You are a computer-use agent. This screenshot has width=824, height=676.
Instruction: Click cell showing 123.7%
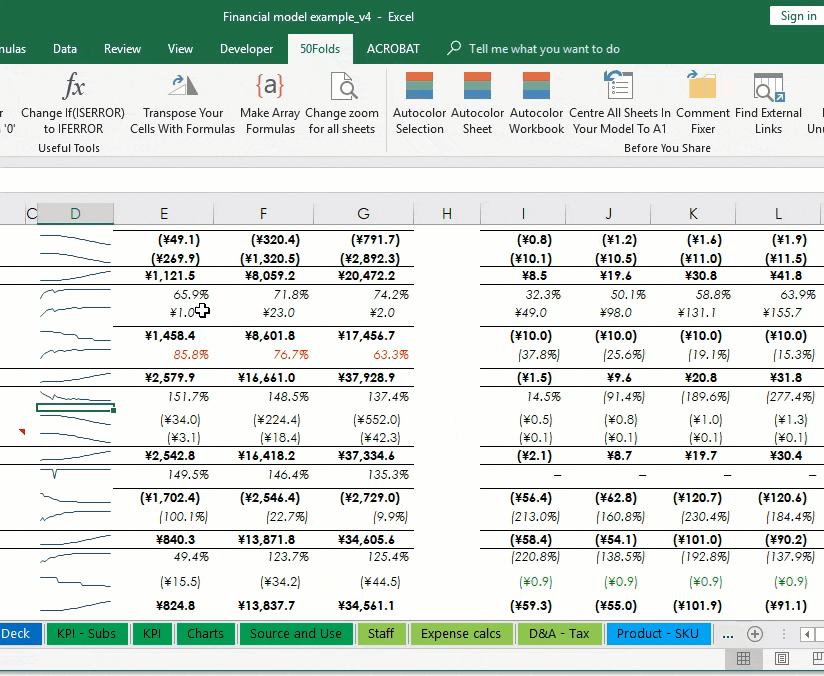(x=264, y=557)
